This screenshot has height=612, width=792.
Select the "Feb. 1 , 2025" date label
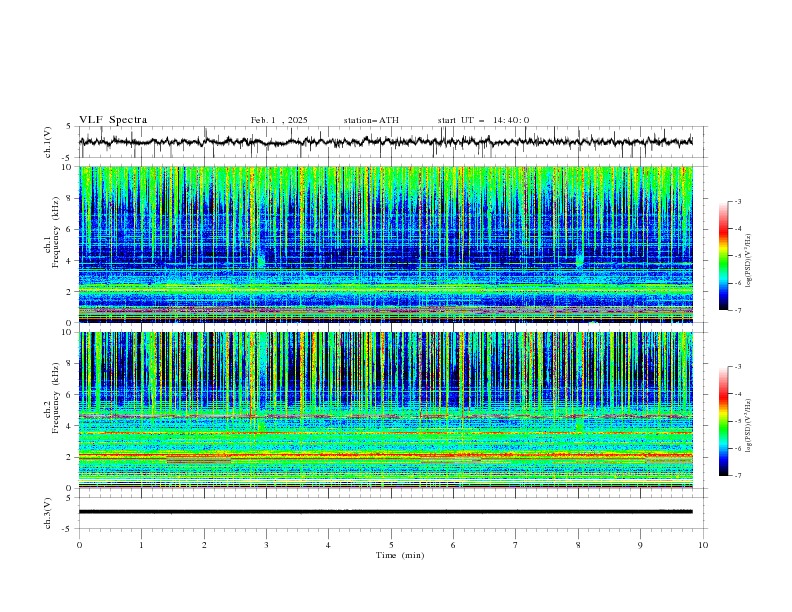279,120
